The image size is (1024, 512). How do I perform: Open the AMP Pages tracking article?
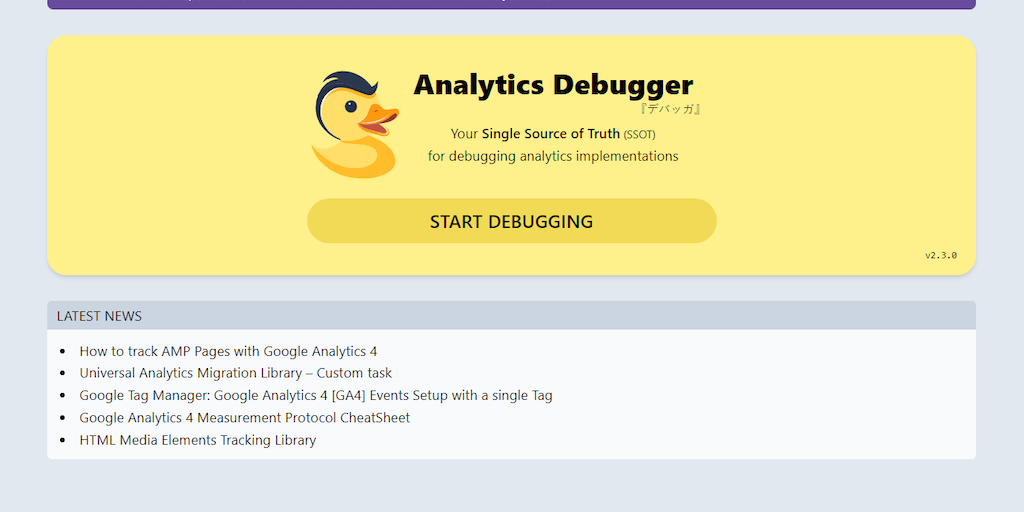tap(228, 351)
